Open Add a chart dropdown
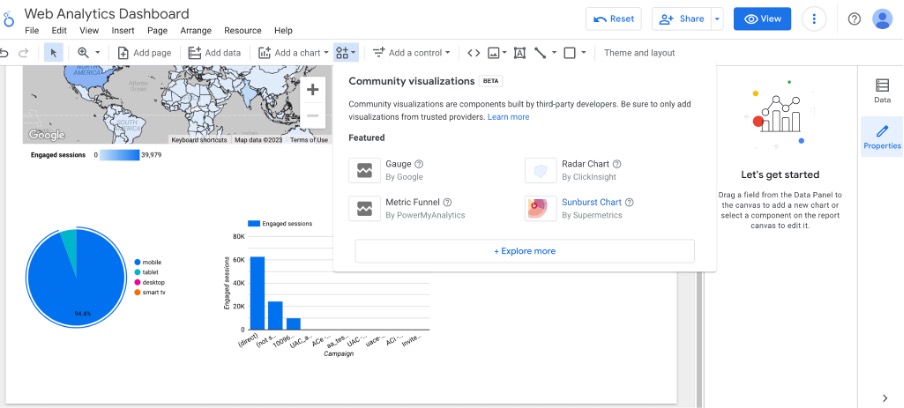904x408 pixels. (x=293, y=52)
